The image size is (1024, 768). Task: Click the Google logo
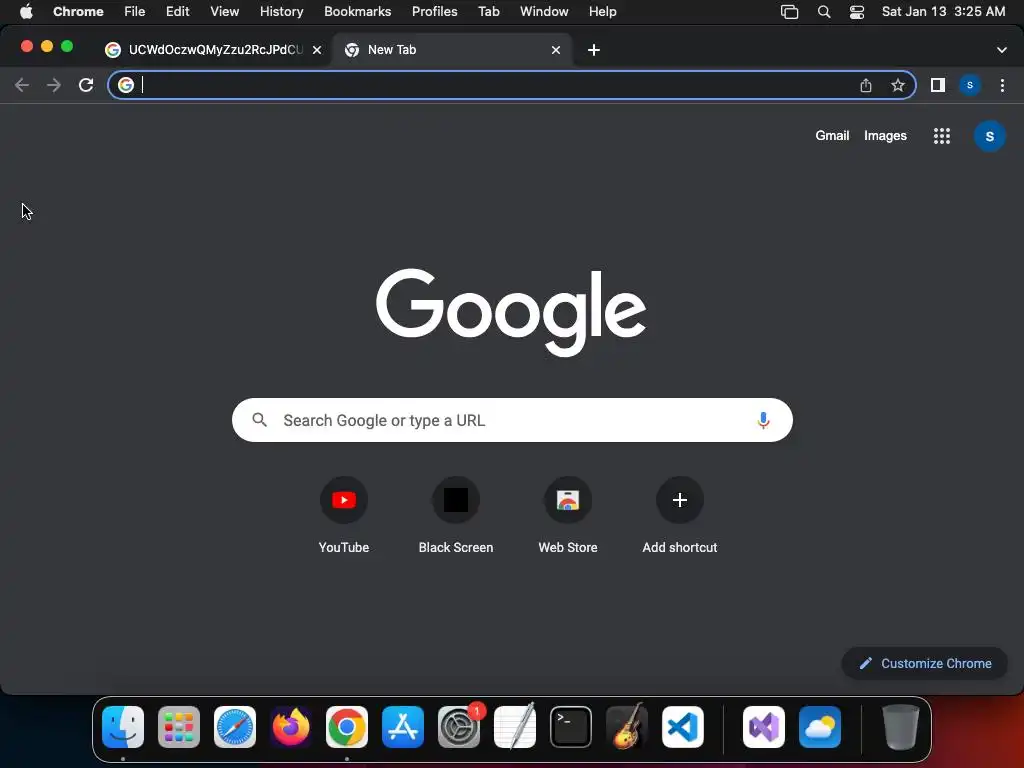pyautogui.click(x=511, y=312)
